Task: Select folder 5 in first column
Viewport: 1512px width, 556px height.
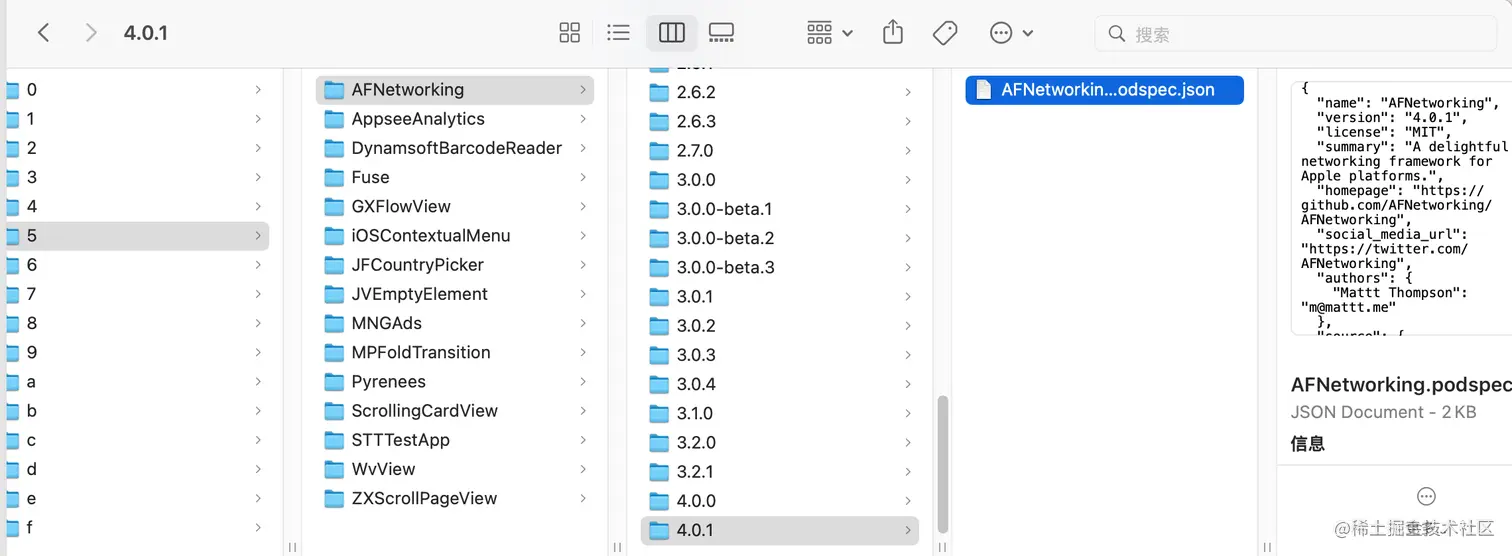Action: [x=137, y=236]
